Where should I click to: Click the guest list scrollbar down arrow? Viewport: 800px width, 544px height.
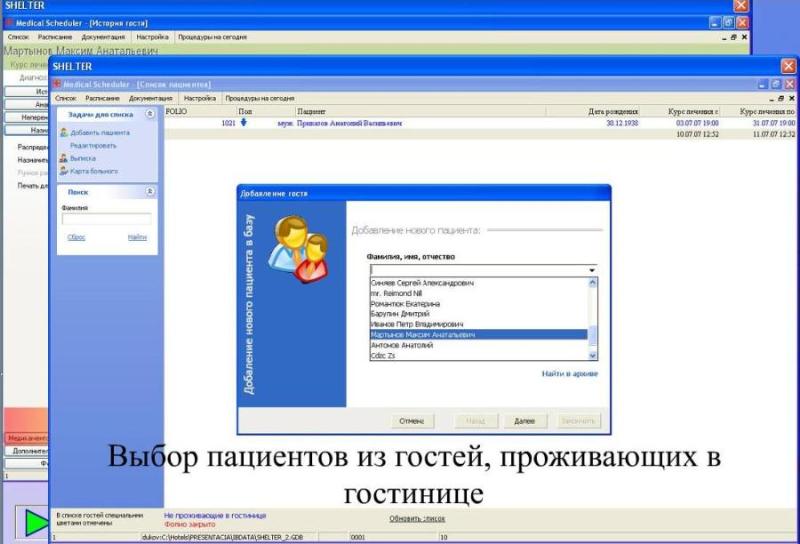tap(592, 356)
